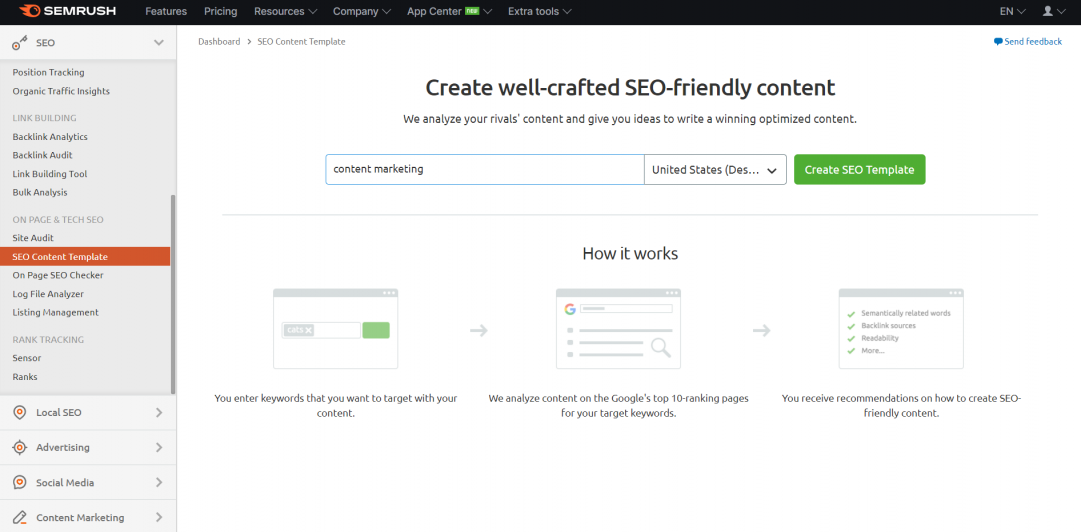The height and width of the screenshot is (532, 1081).
Task: Click the recommendations checklist illustration
Action: [x=901, y=329]
